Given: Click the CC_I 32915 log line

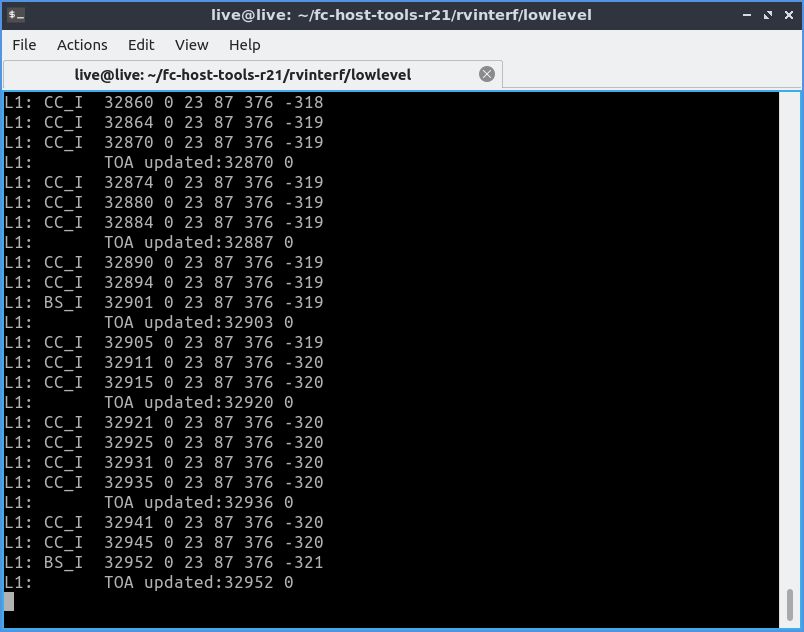Looking at the screenshot, I should 164,382.
